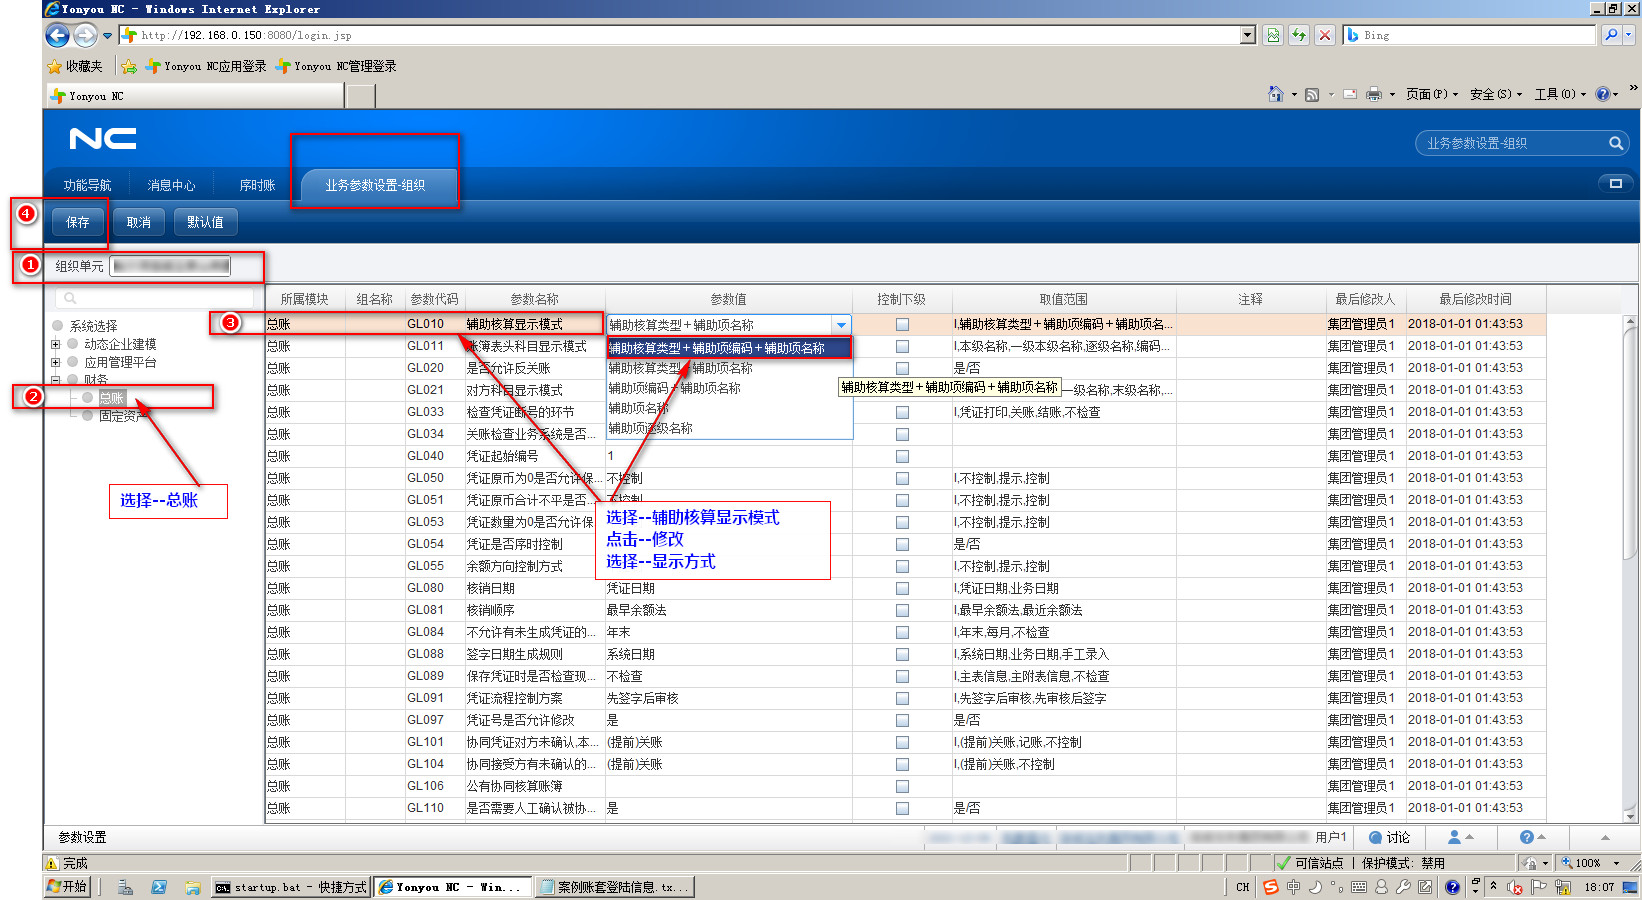The width and height of the screenshot is (1642, 900).
Task: Click the Sogou input method S icon
Action: 1270,887
